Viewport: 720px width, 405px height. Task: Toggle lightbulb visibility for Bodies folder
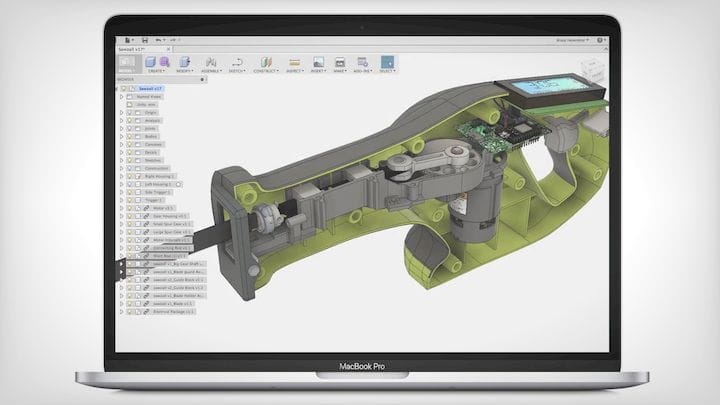pos(130,137)
